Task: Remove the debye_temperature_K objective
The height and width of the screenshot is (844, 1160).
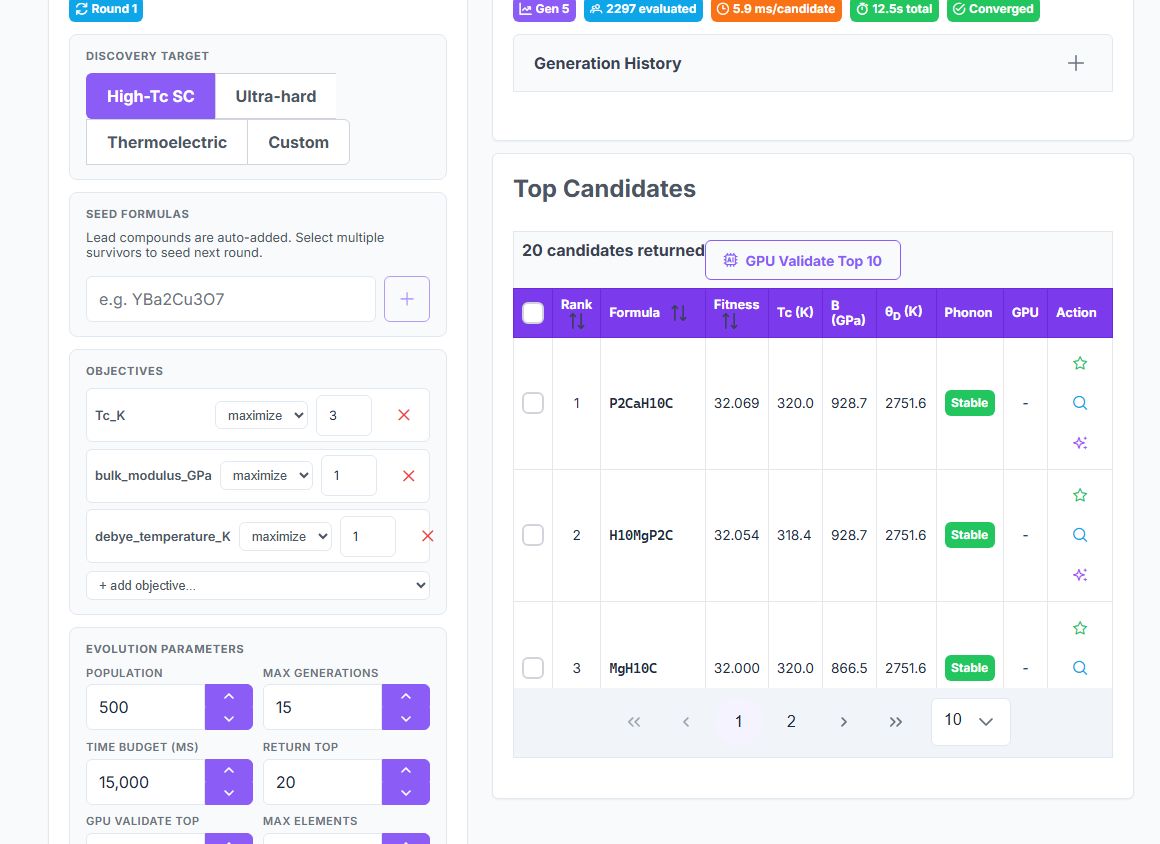Action: (x=427, y=536)
